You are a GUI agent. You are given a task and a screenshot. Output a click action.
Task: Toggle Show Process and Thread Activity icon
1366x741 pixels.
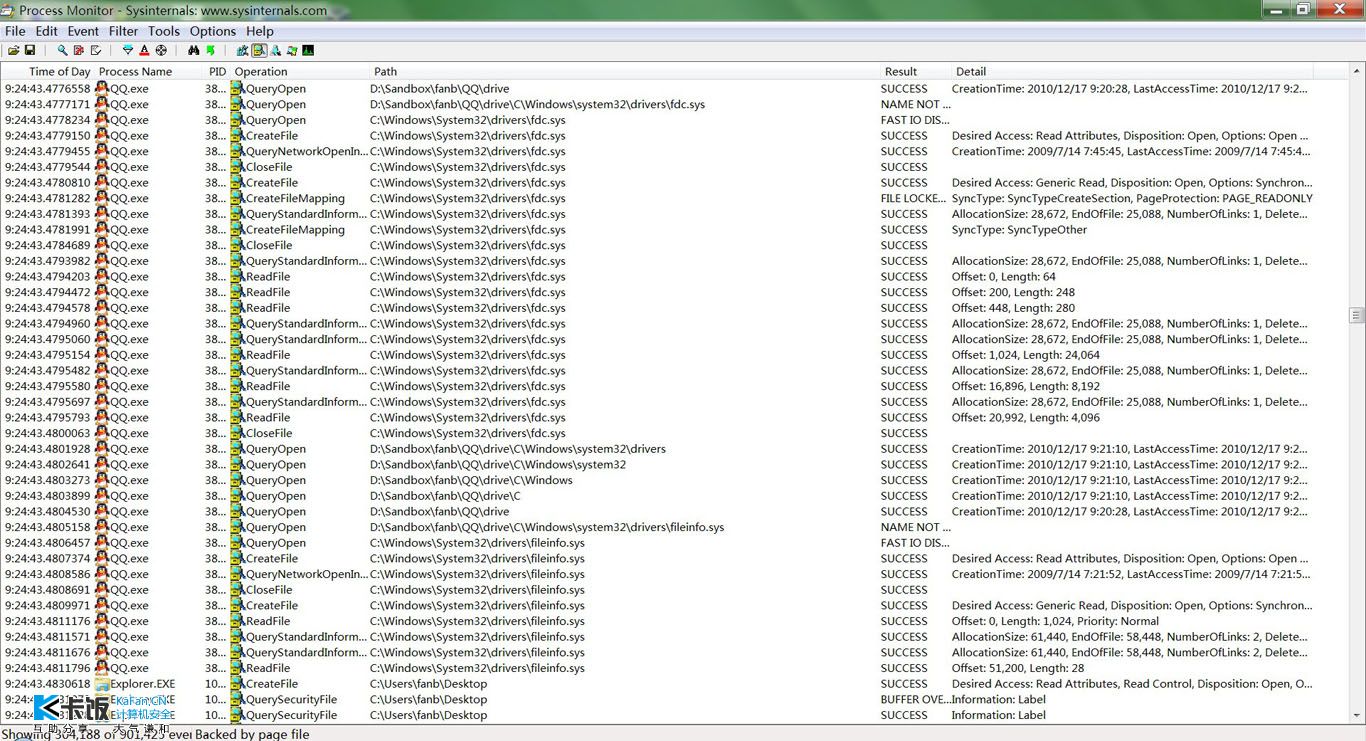[292, 50]
